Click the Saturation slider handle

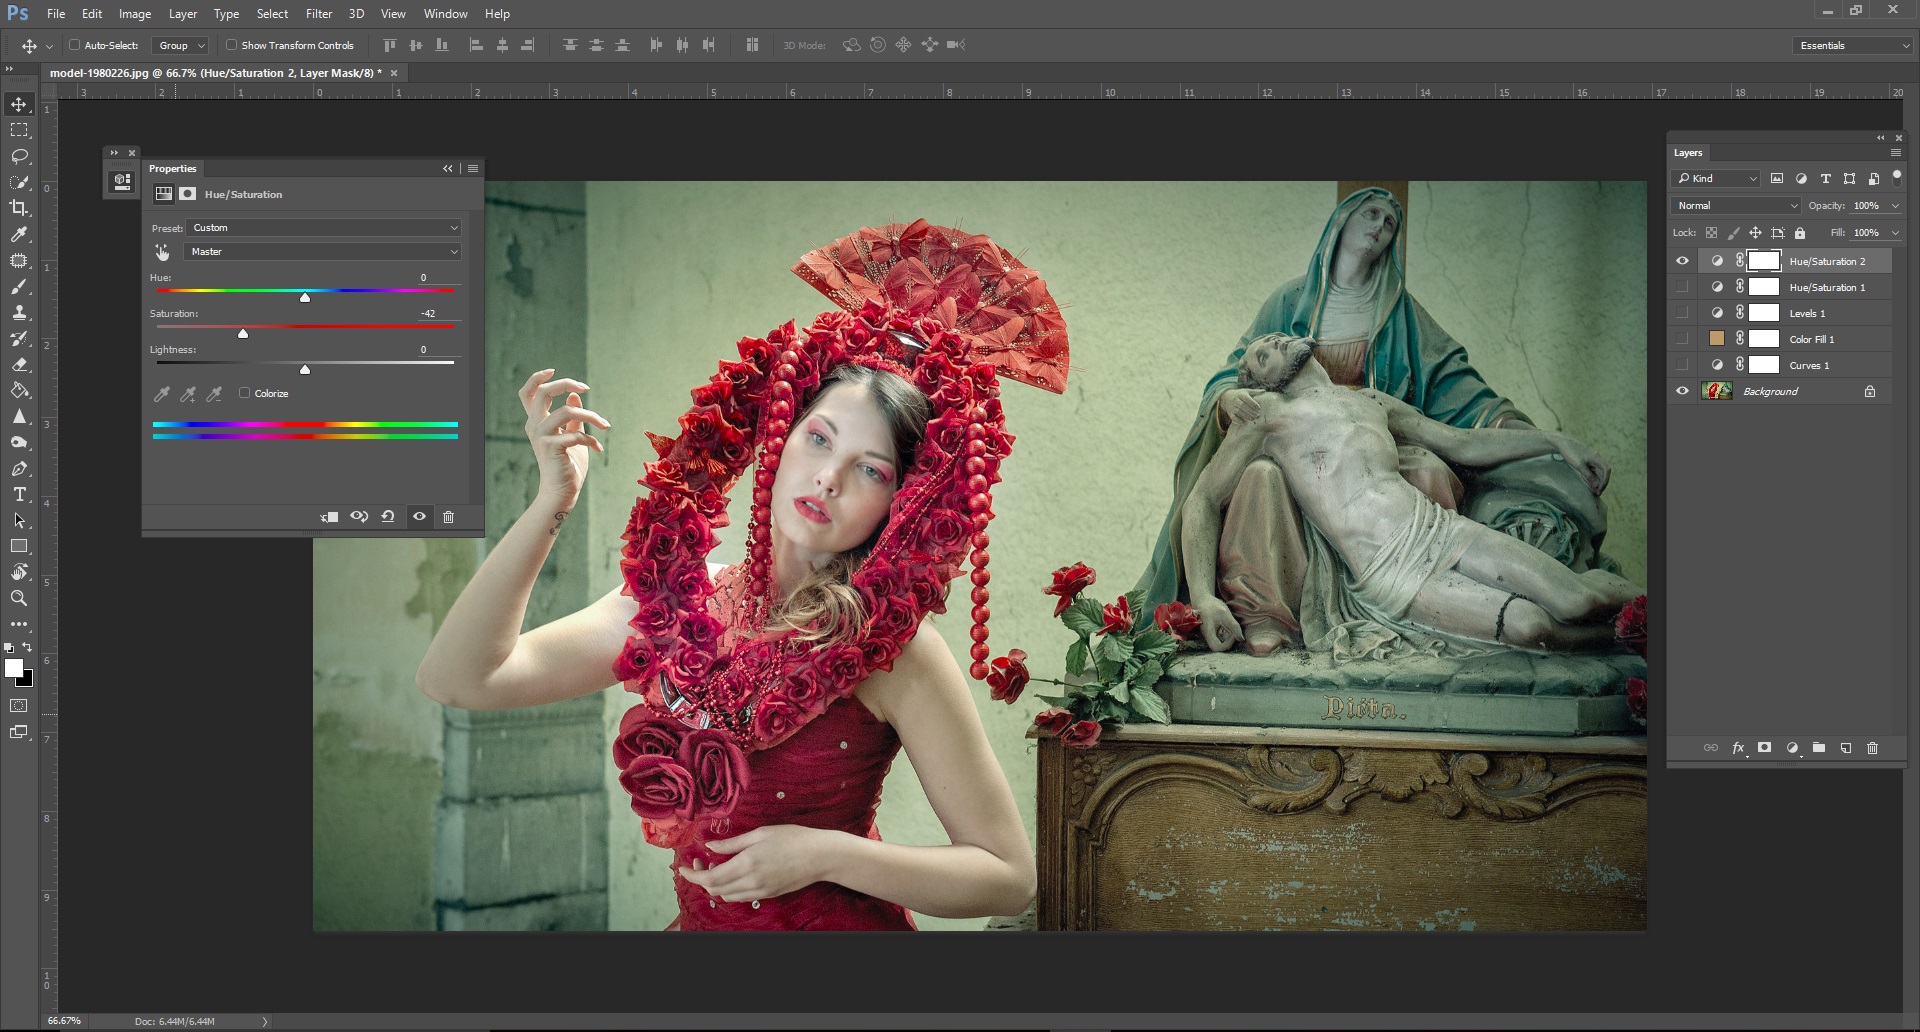pyautogui.click(x=243, y=334)
